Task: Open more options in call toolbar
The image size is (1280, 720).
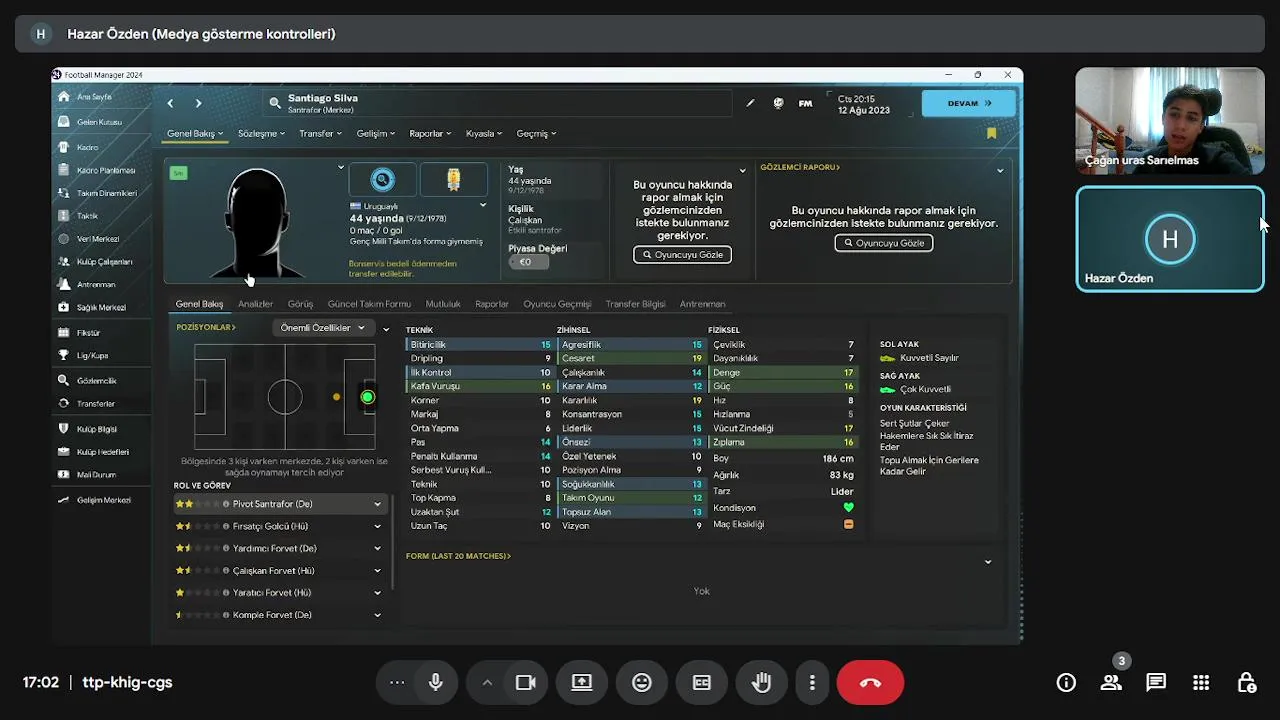Action: [812, 683]
